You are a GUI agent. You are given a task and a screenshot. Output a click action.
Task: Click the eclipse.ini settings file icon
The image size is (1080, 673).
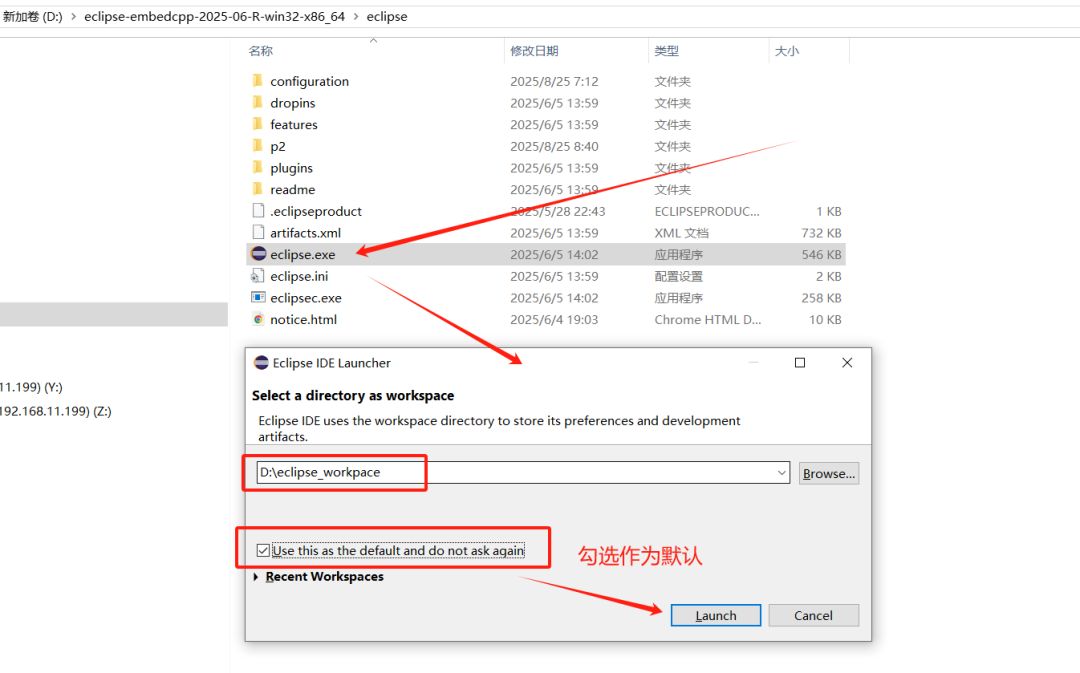[258, 276]
